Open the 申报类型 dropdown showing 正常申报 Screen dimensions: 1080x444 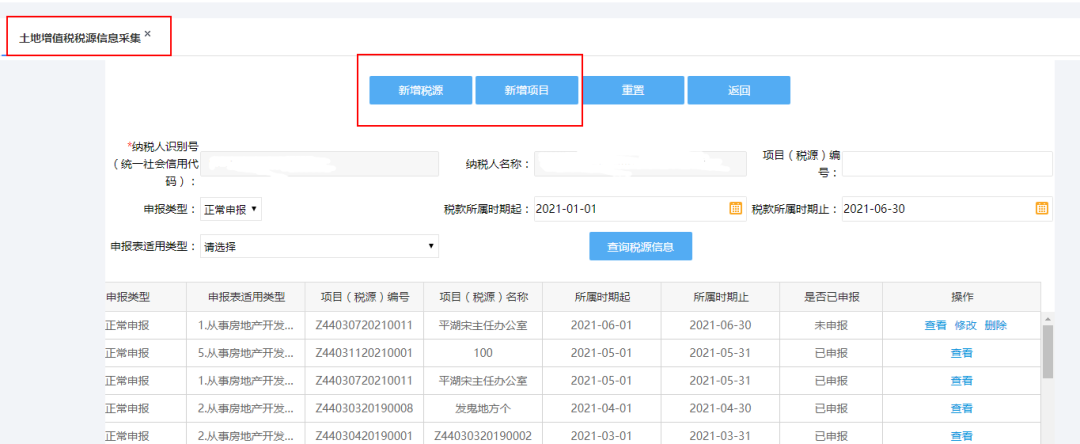(231, 209)
